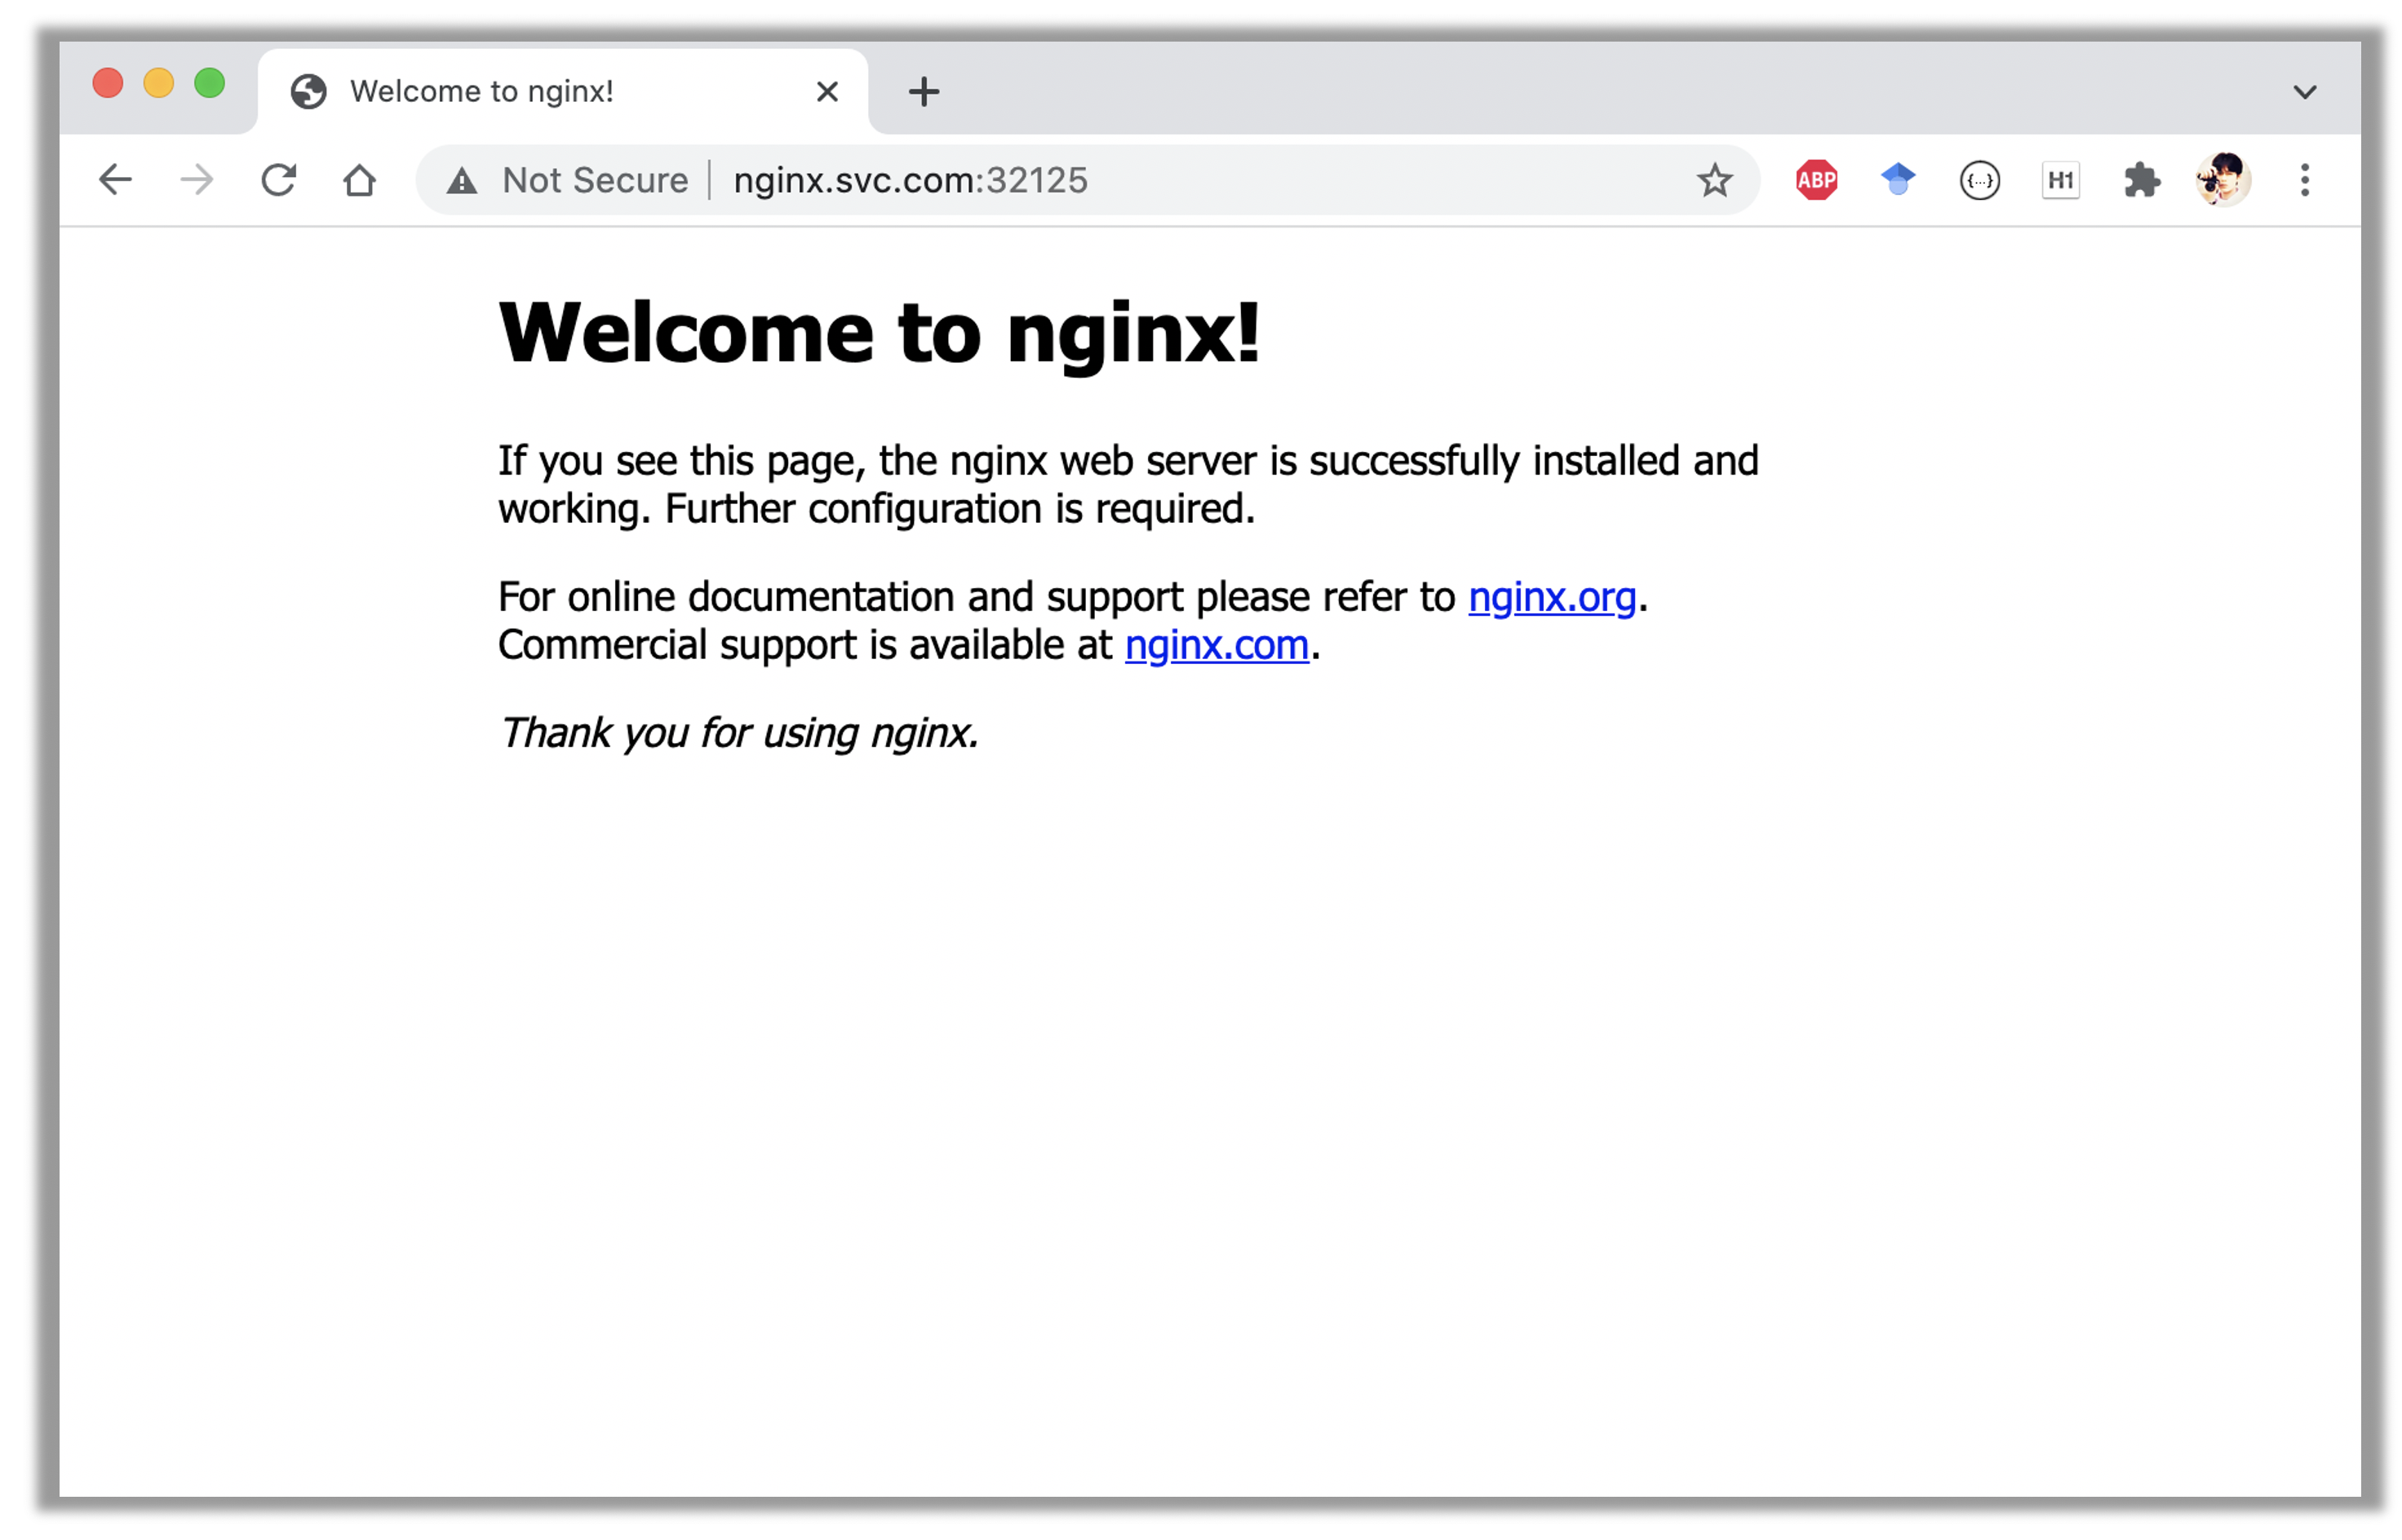Focus the address bar showing nginx.svc.com:32125
The height and width of the screenshot is (1540, 2402).
[x=1087, y=180]
